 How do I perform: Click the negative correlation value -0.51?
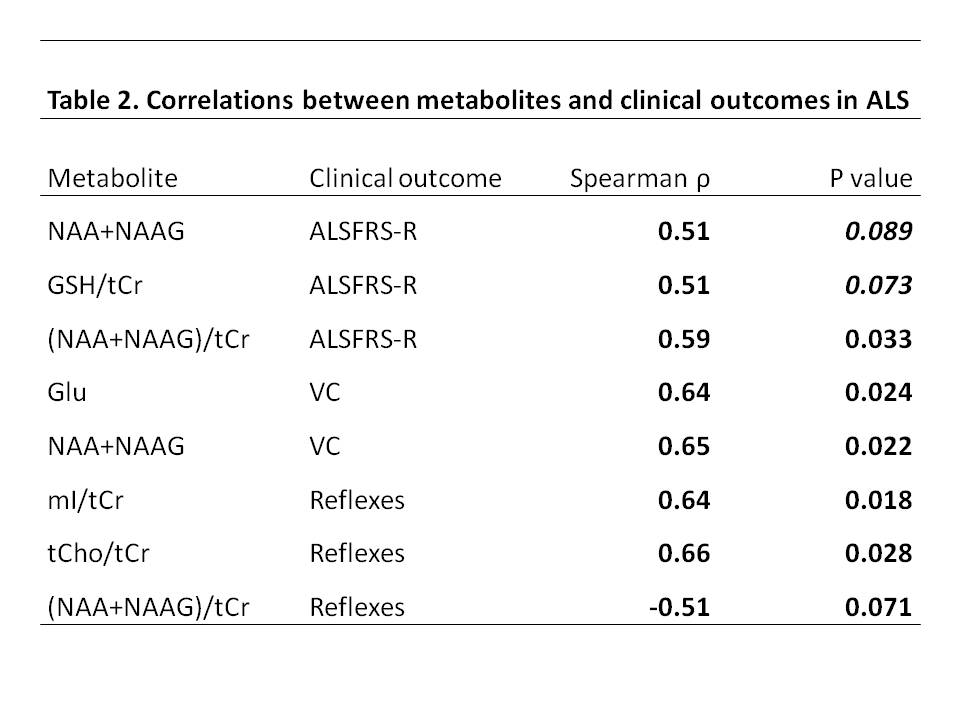679,607
